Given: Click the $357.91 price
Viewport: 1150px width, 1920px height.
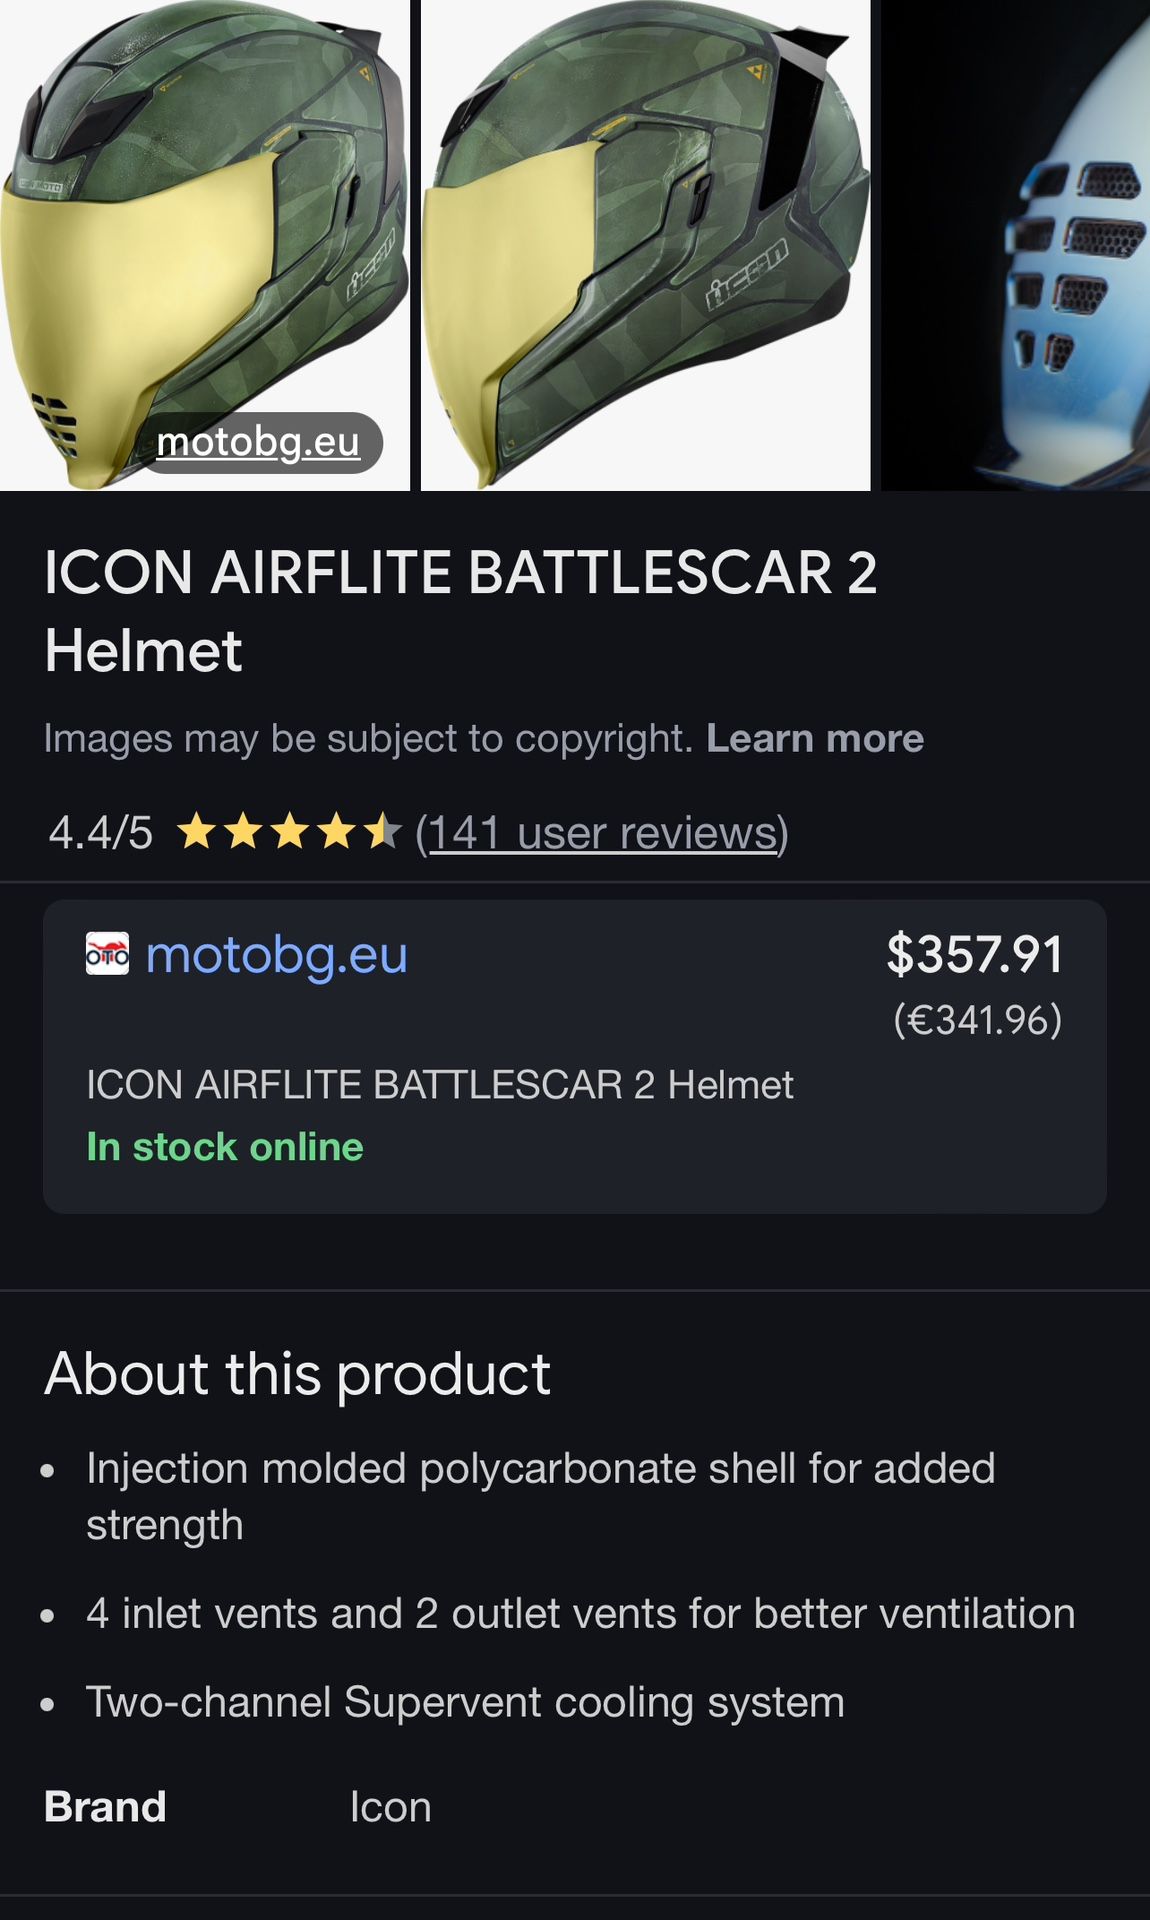Looking at the screenshot, I should tap(974, 953).
